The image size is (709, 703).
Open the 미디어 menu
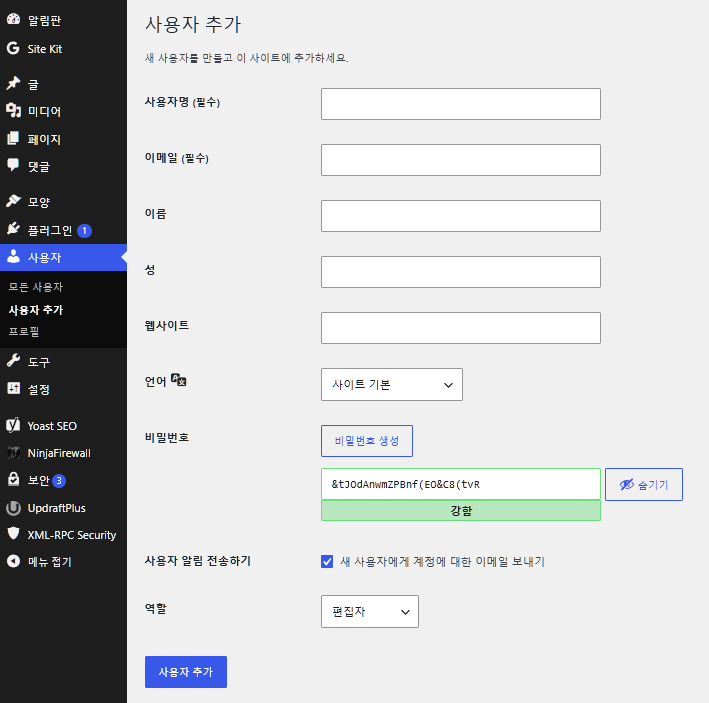click(x=44, y=111)
